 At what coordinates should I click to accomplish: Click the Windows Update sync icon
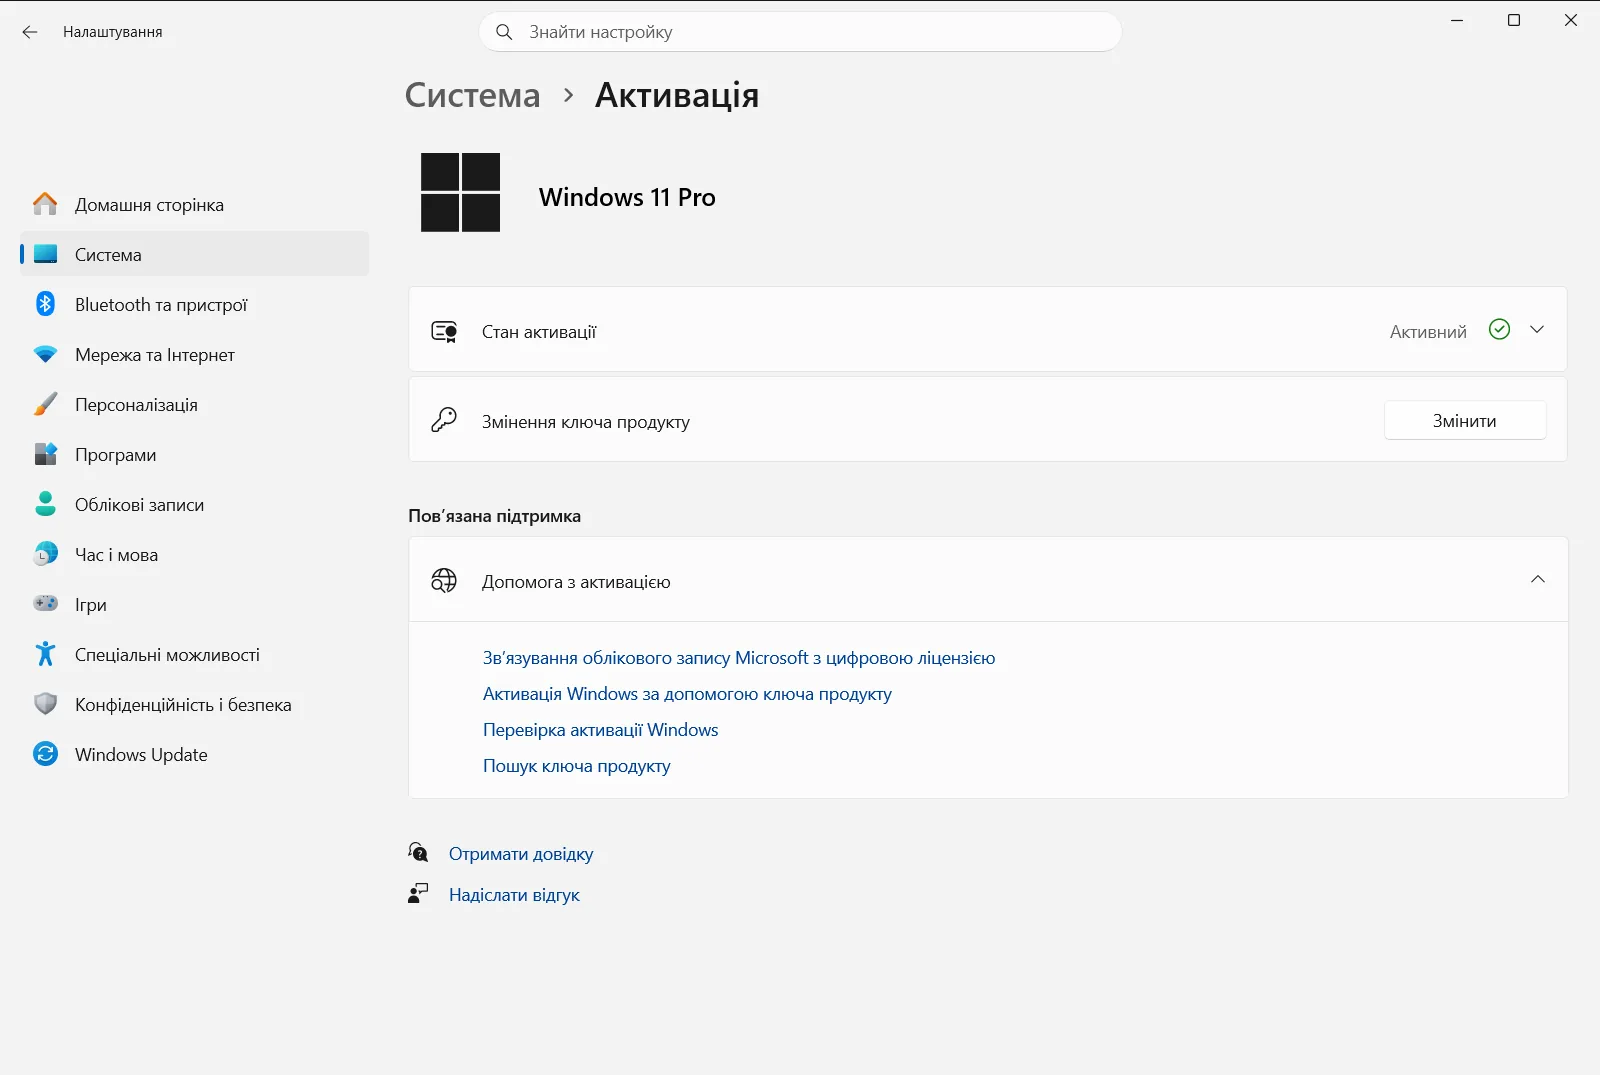click(45, 754)
